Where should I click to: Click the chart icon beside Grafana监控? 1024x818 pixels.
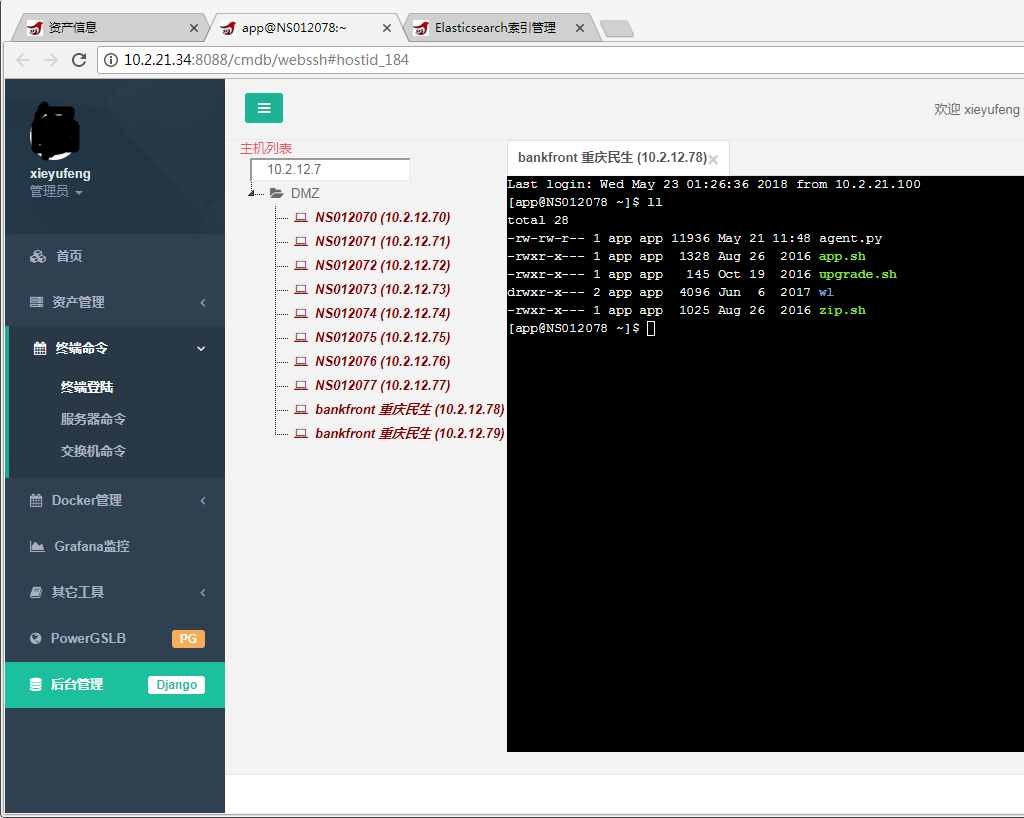pos(37,546)
